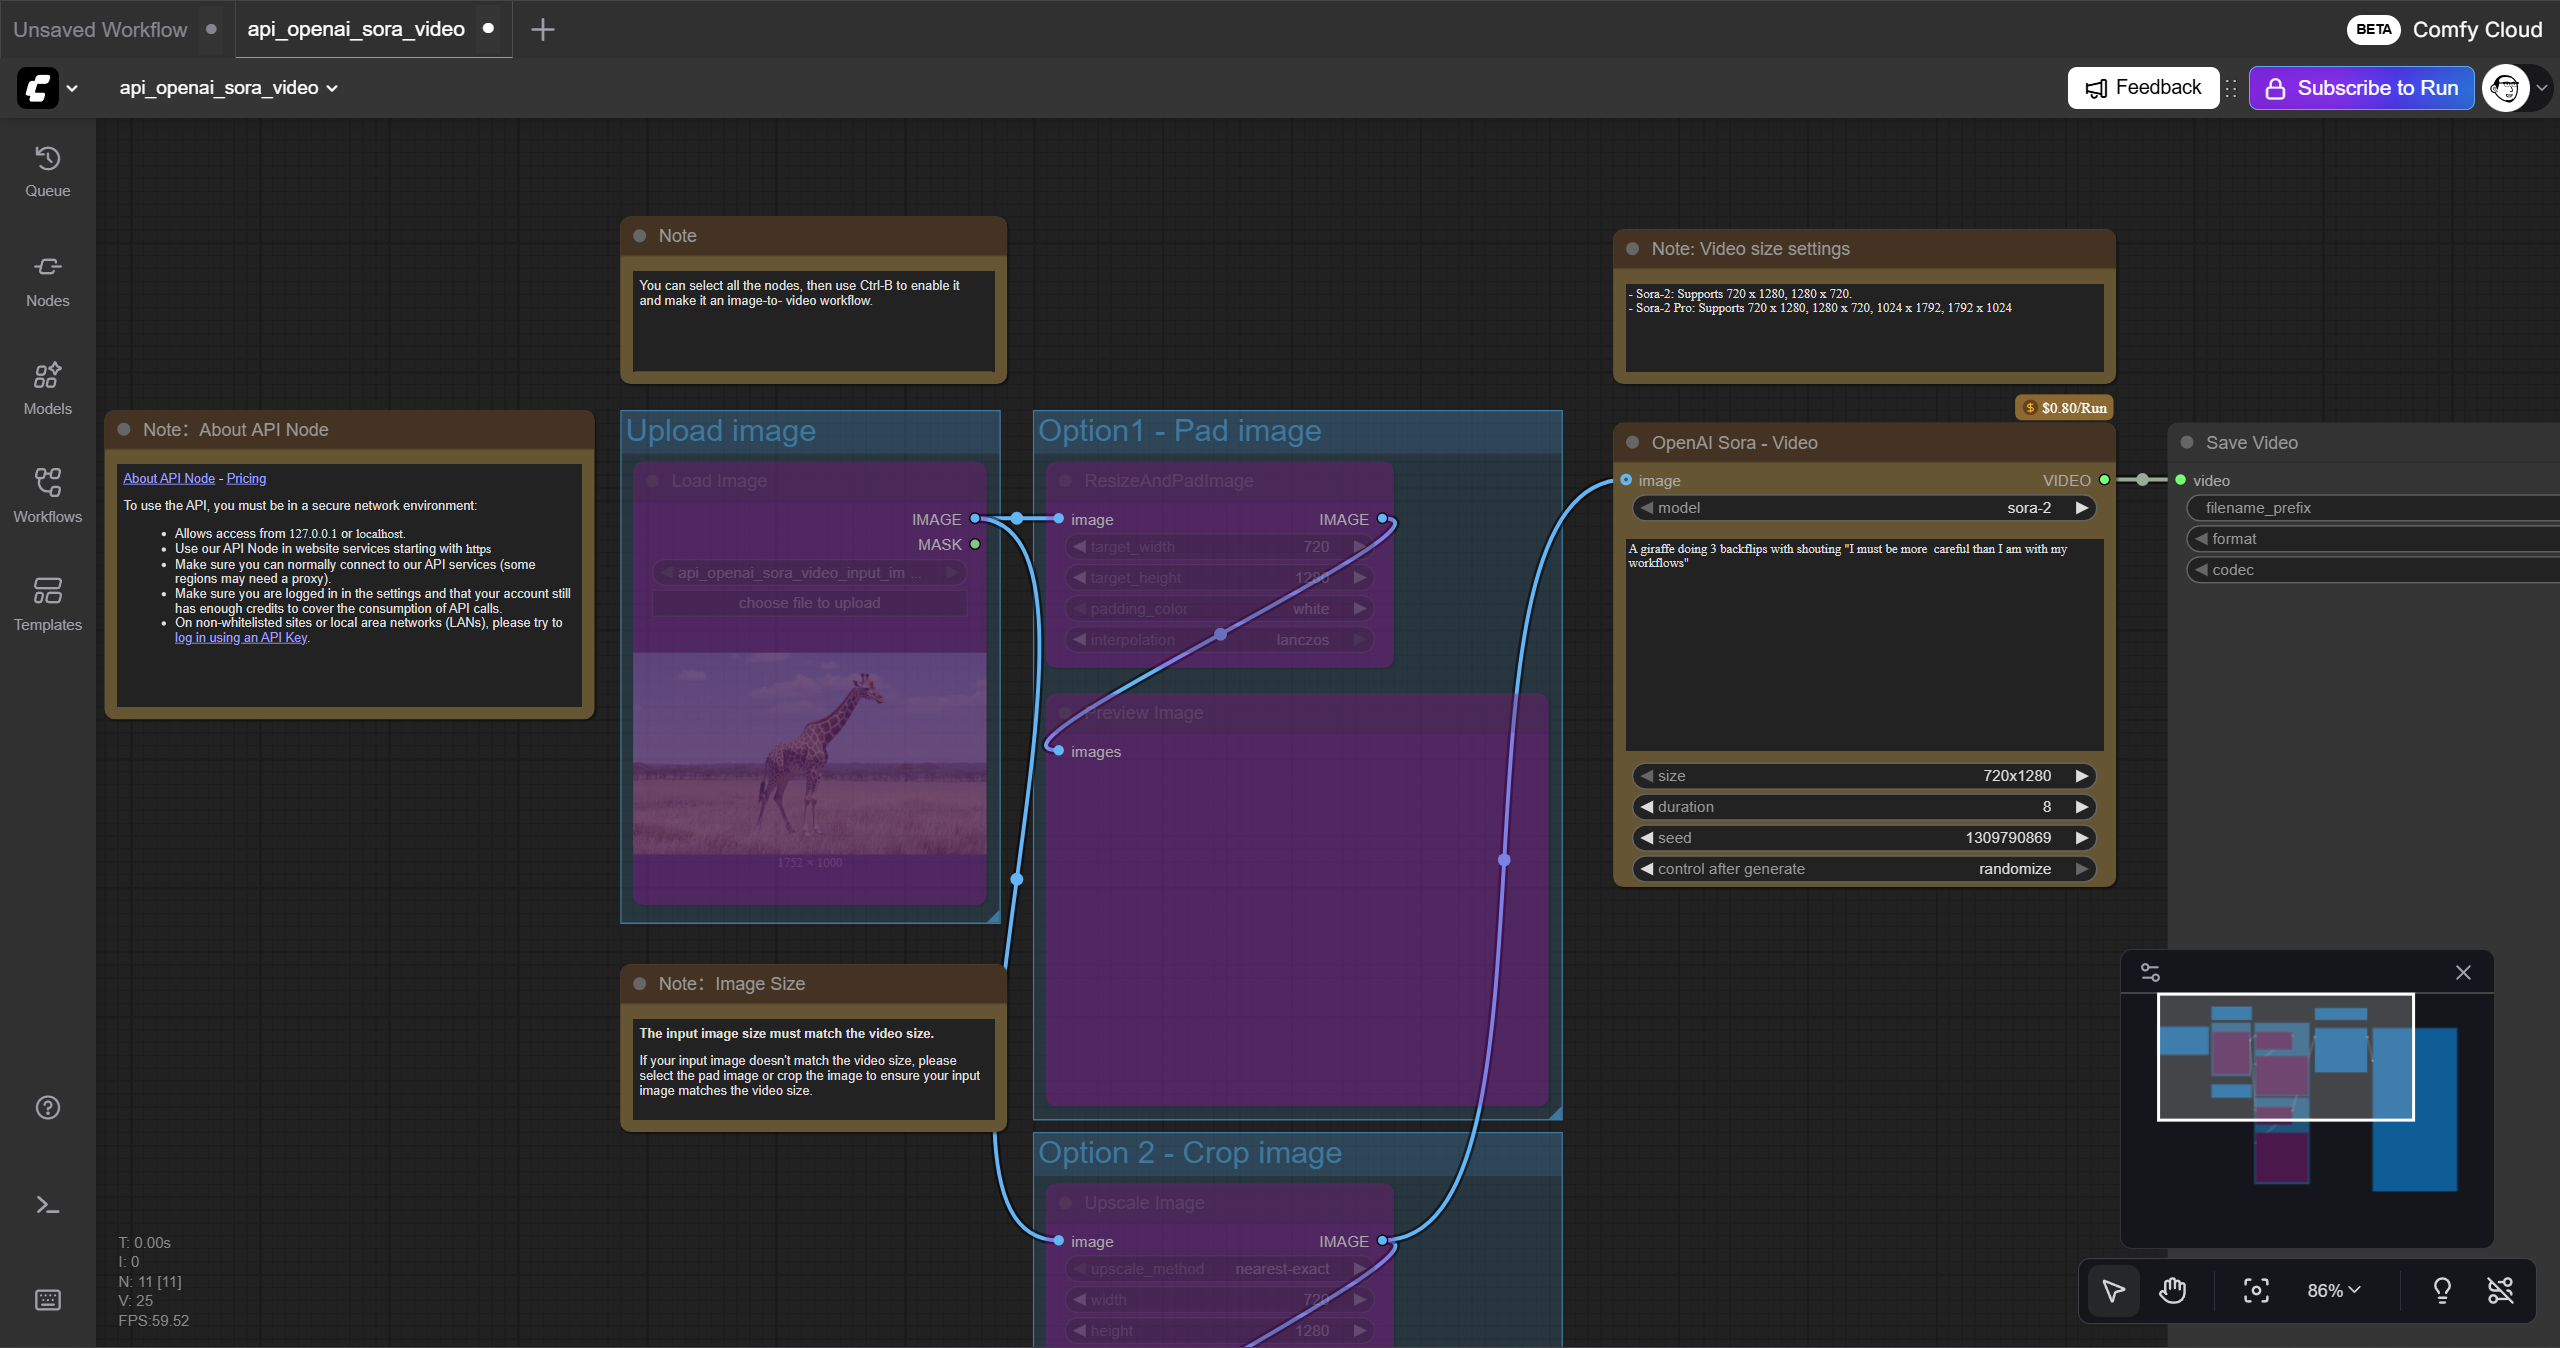Open the ComfyUI logo menu chevron
The width and height of the screenshot is (2560, 1348).
pos(73,88)
